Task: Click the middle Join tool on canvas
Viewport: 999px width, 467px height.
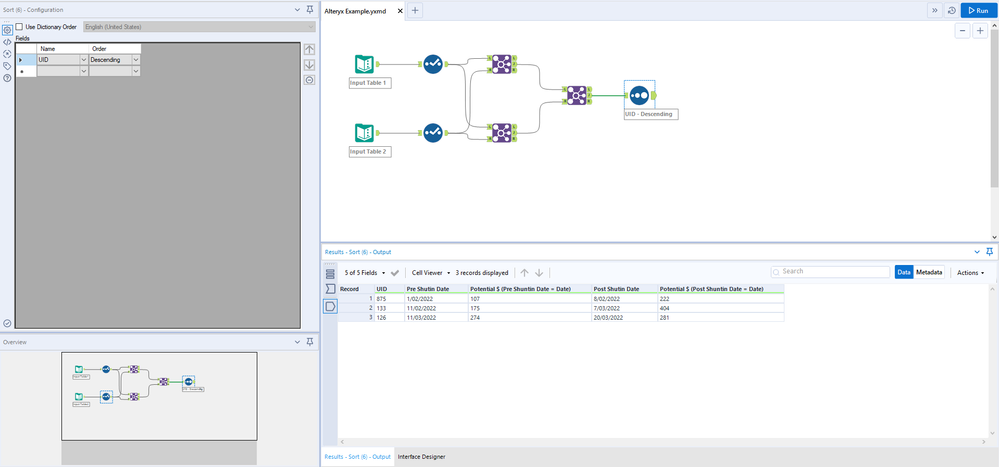Action: point(577,95)
